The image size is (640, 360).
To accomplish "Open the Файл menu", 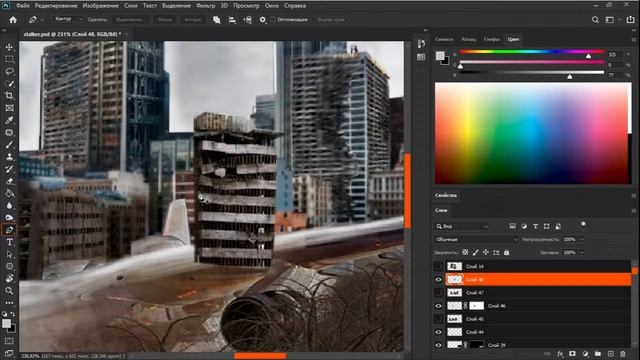I will (x=22, y=6).
